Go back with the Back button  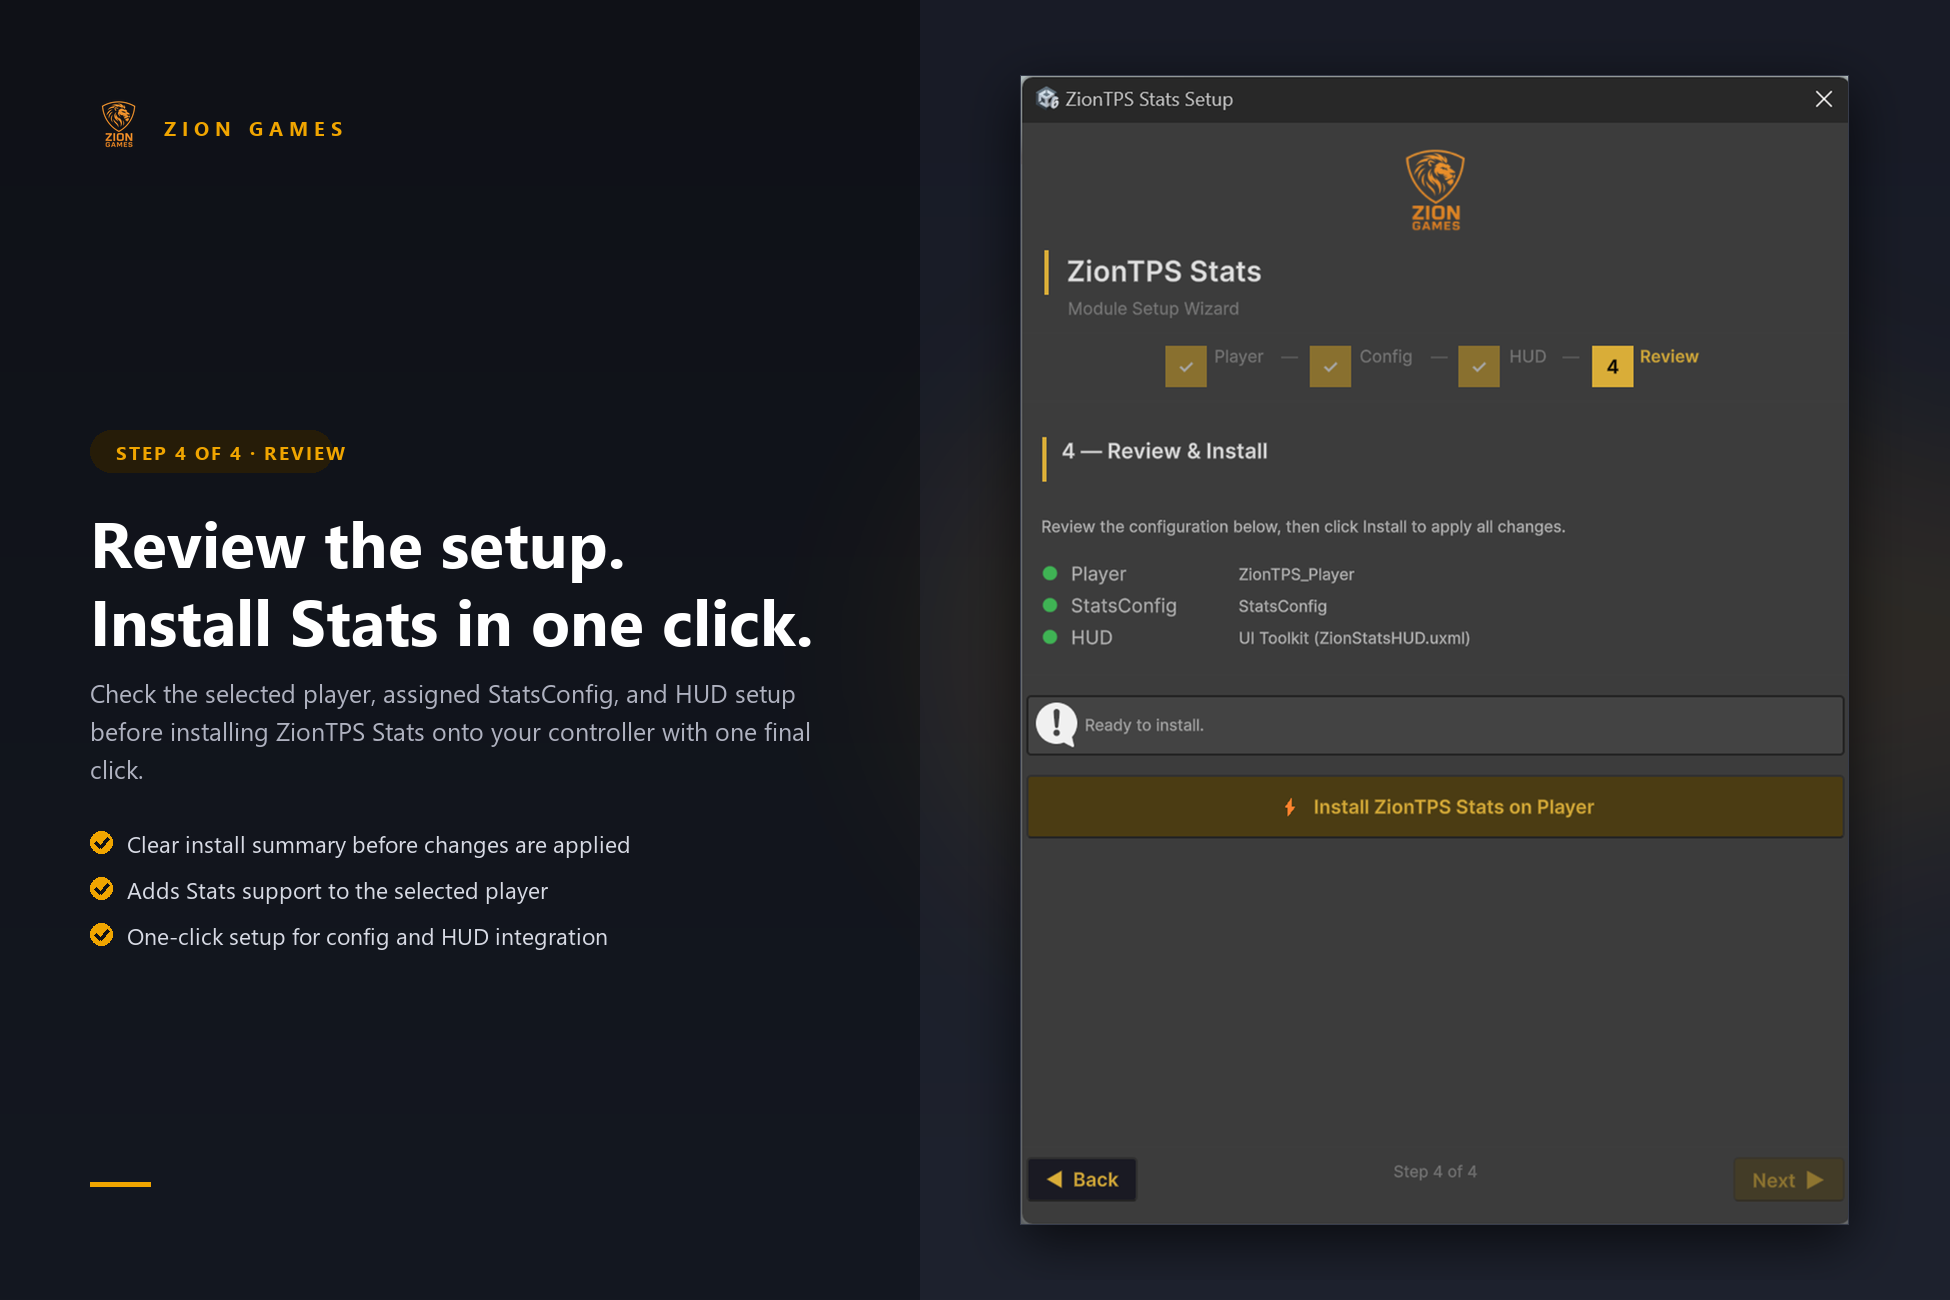(1082, 1180)
